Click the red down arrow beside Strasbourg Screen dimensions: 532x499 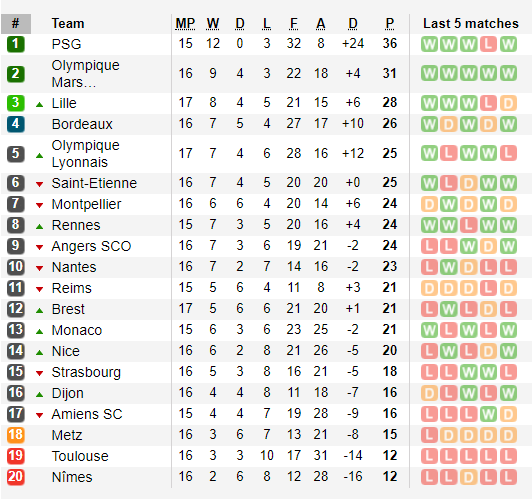click(x=39, y=373)
